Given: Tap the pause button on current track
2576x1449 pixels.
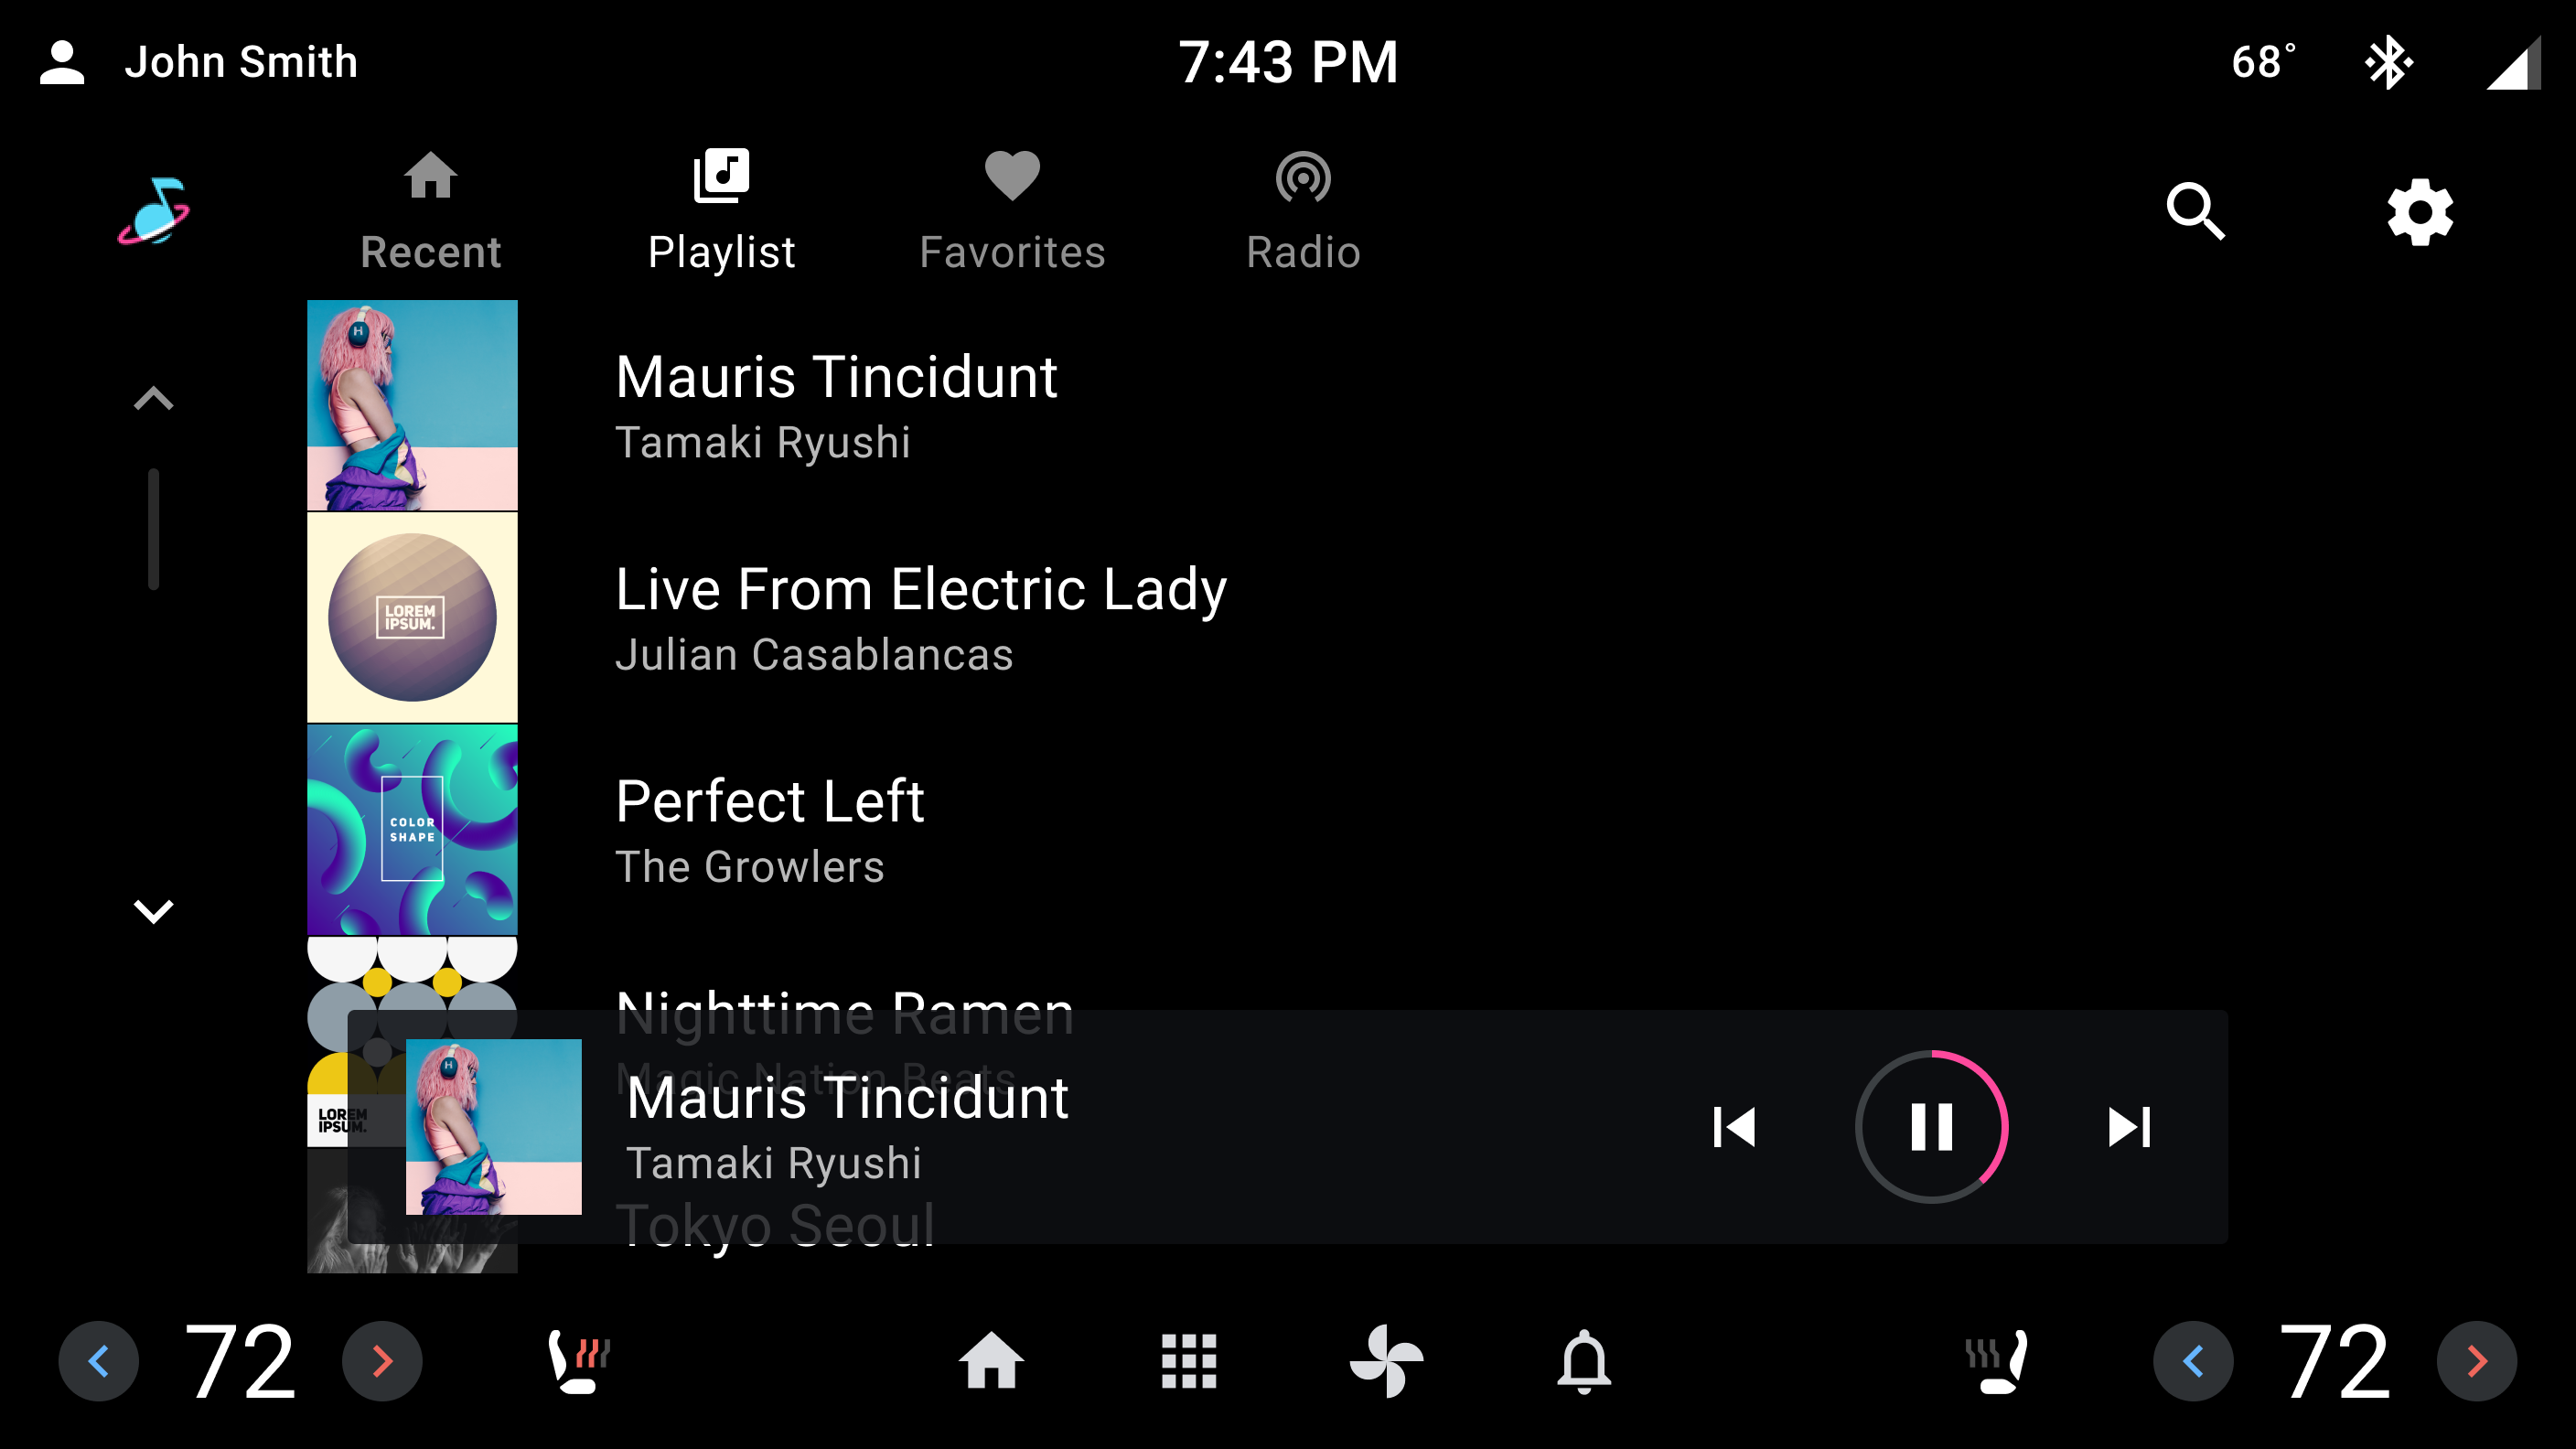Looking at the screenshot, I should [1934, 1127].
